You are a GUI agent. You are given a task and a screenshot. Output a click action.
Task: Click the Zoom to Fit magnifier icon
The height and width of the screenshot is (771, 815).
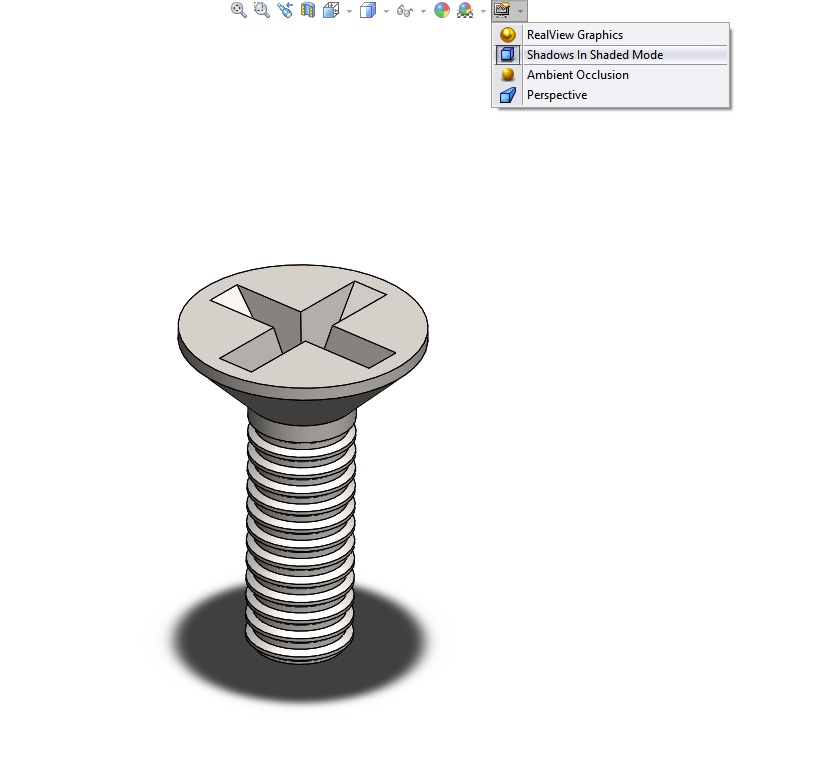(x=239, y=10)
